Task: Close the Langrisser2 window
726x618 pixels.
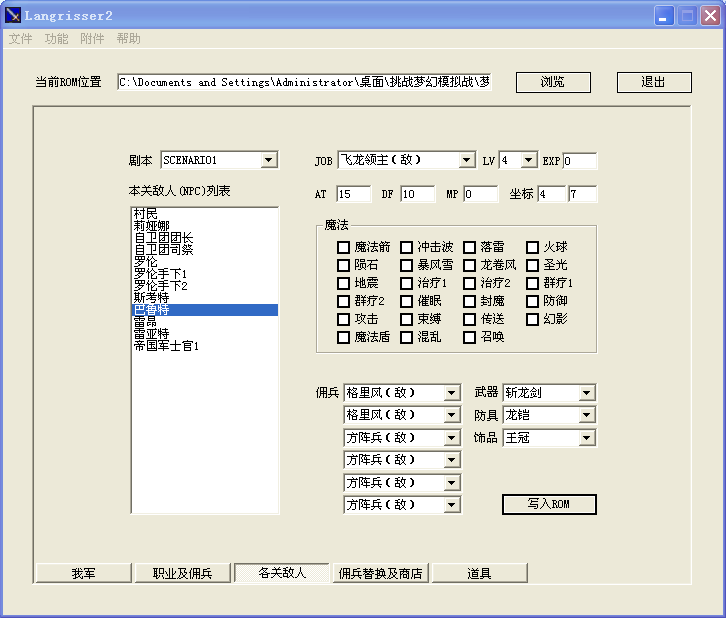Action: [710, 16]
